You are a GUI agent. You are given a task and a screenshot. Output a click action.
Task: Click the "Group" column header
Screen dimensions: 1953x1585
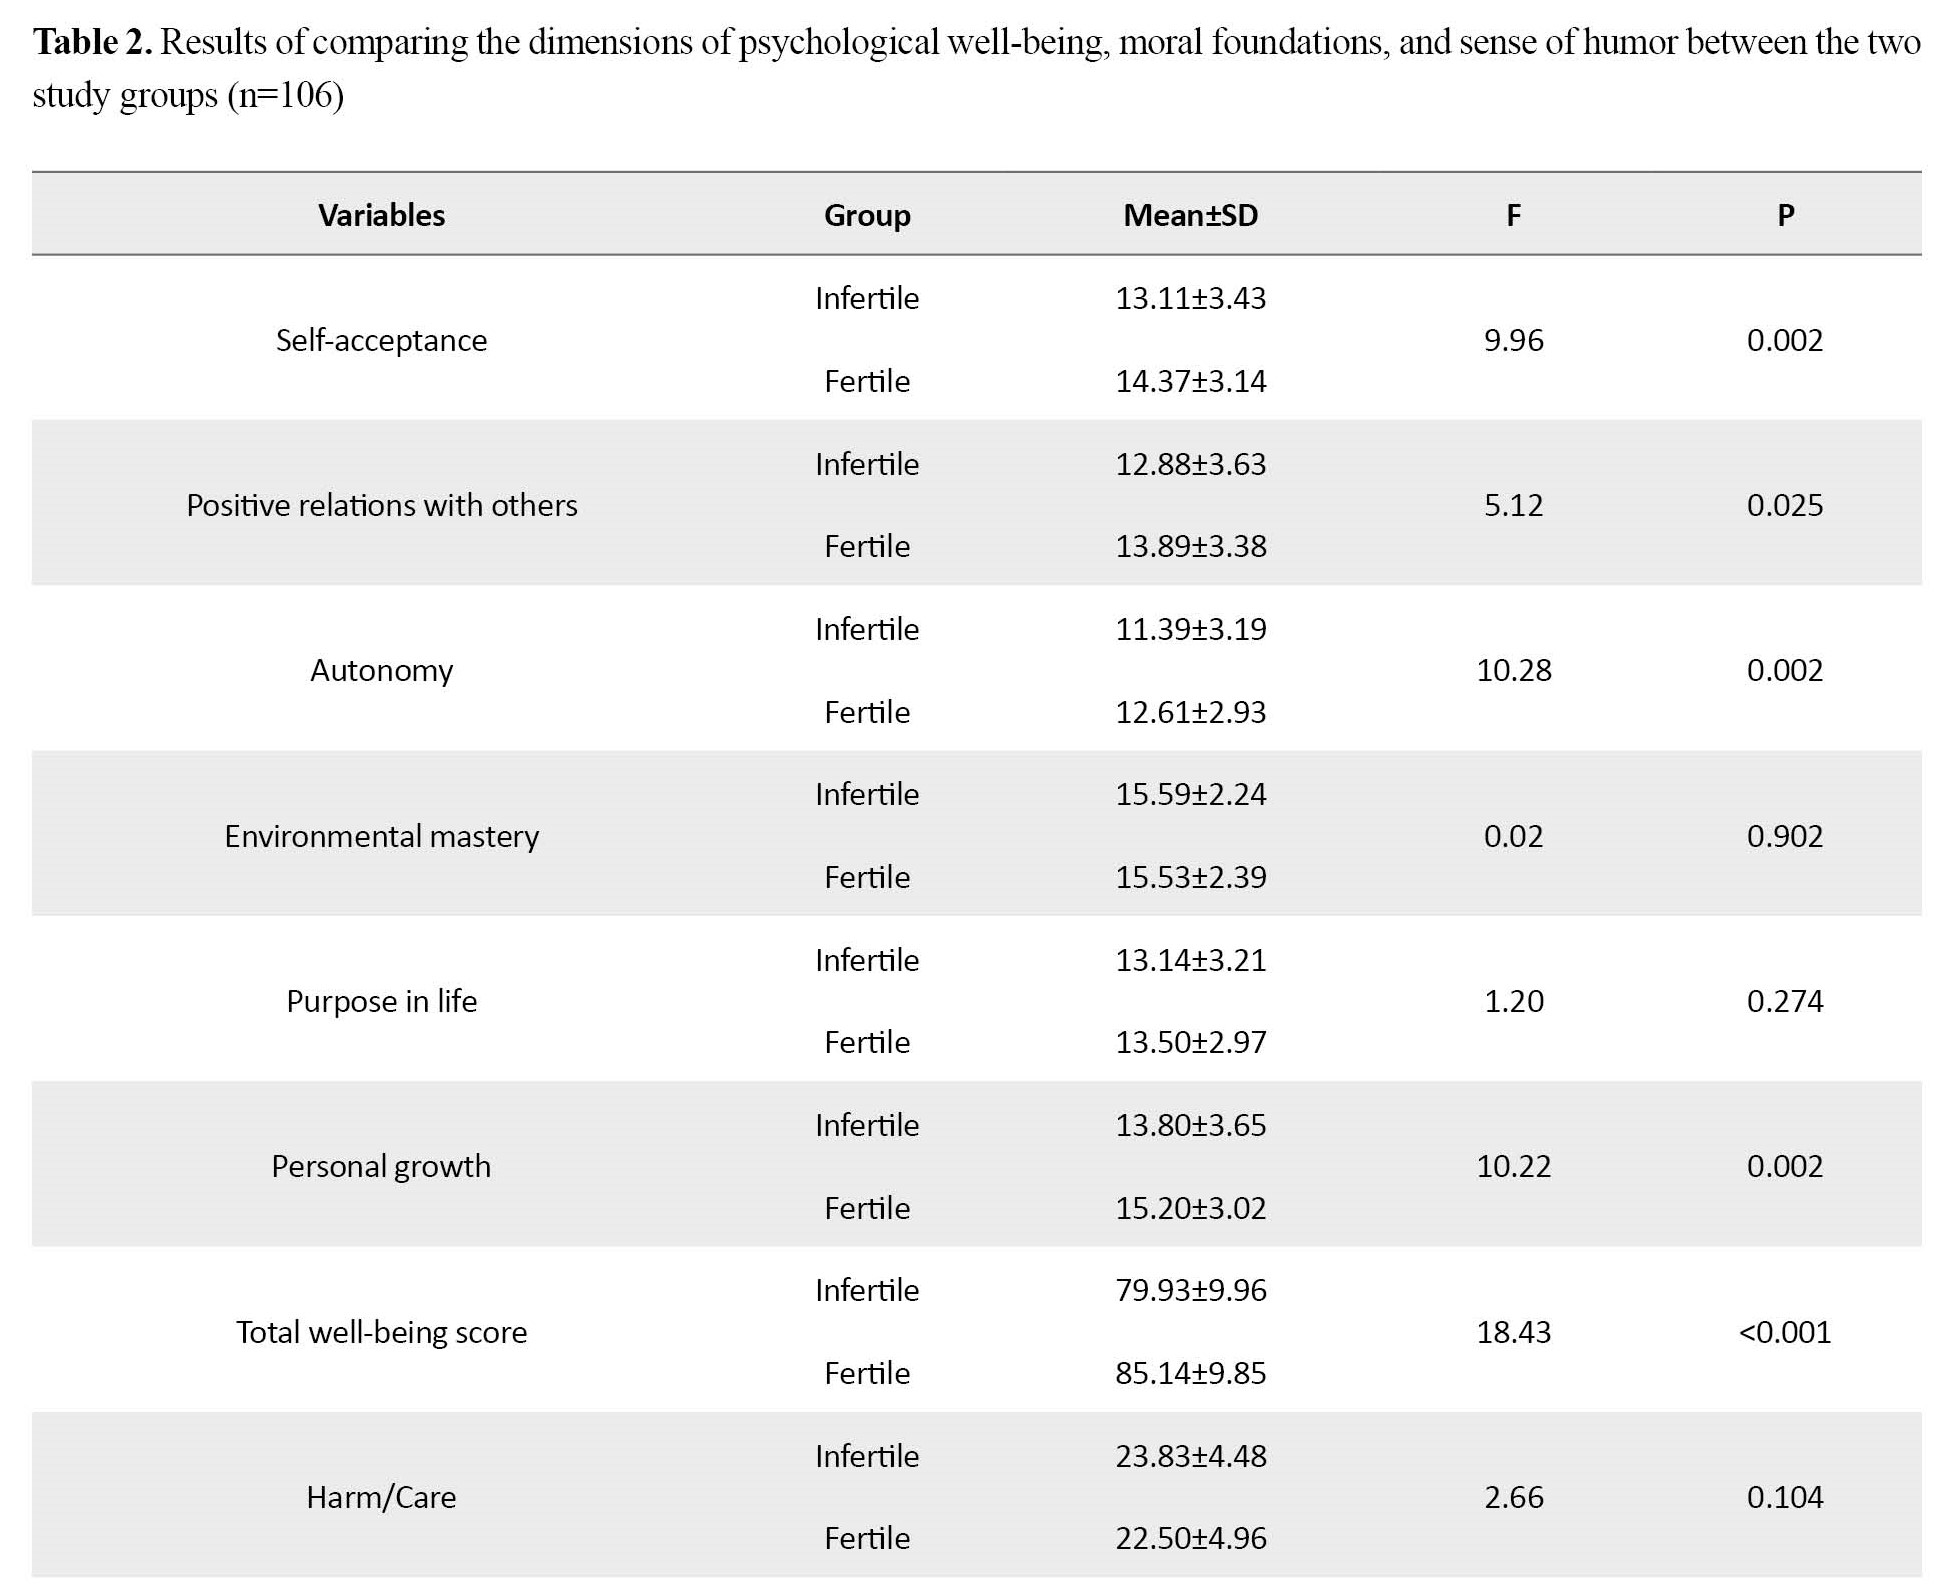point(867,215)
